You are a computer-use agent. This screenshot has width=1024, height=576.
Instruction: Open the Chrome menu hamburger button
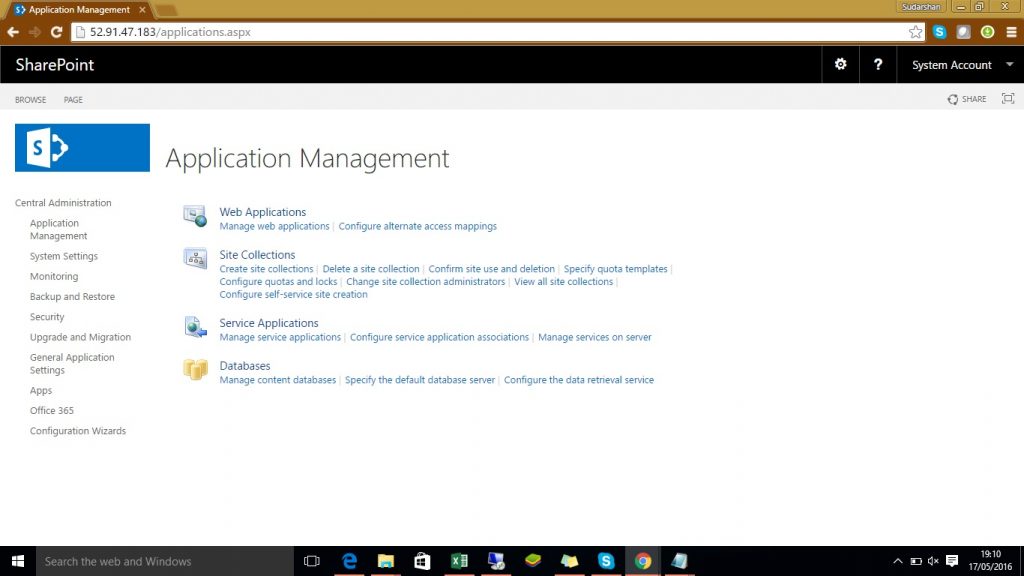pyautogui.click(x=1011, y=32)
